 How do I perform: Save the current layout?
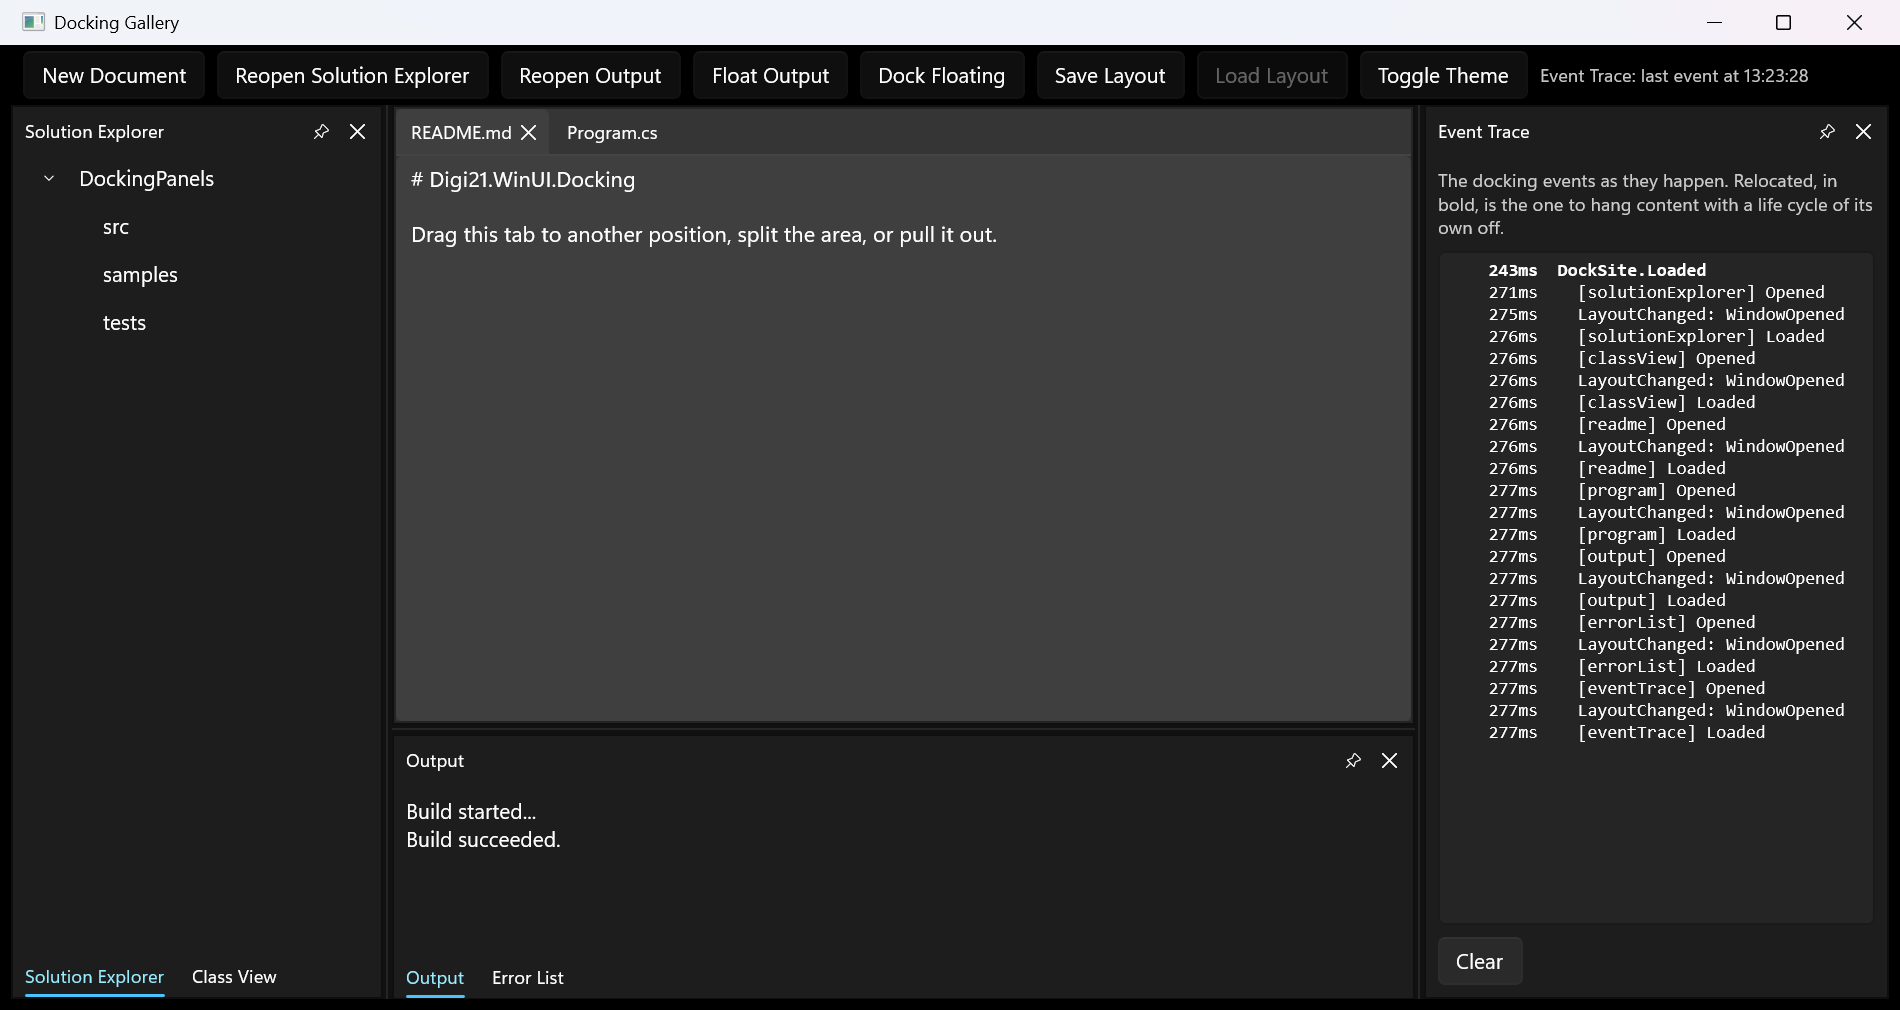tap(1110, 76)
